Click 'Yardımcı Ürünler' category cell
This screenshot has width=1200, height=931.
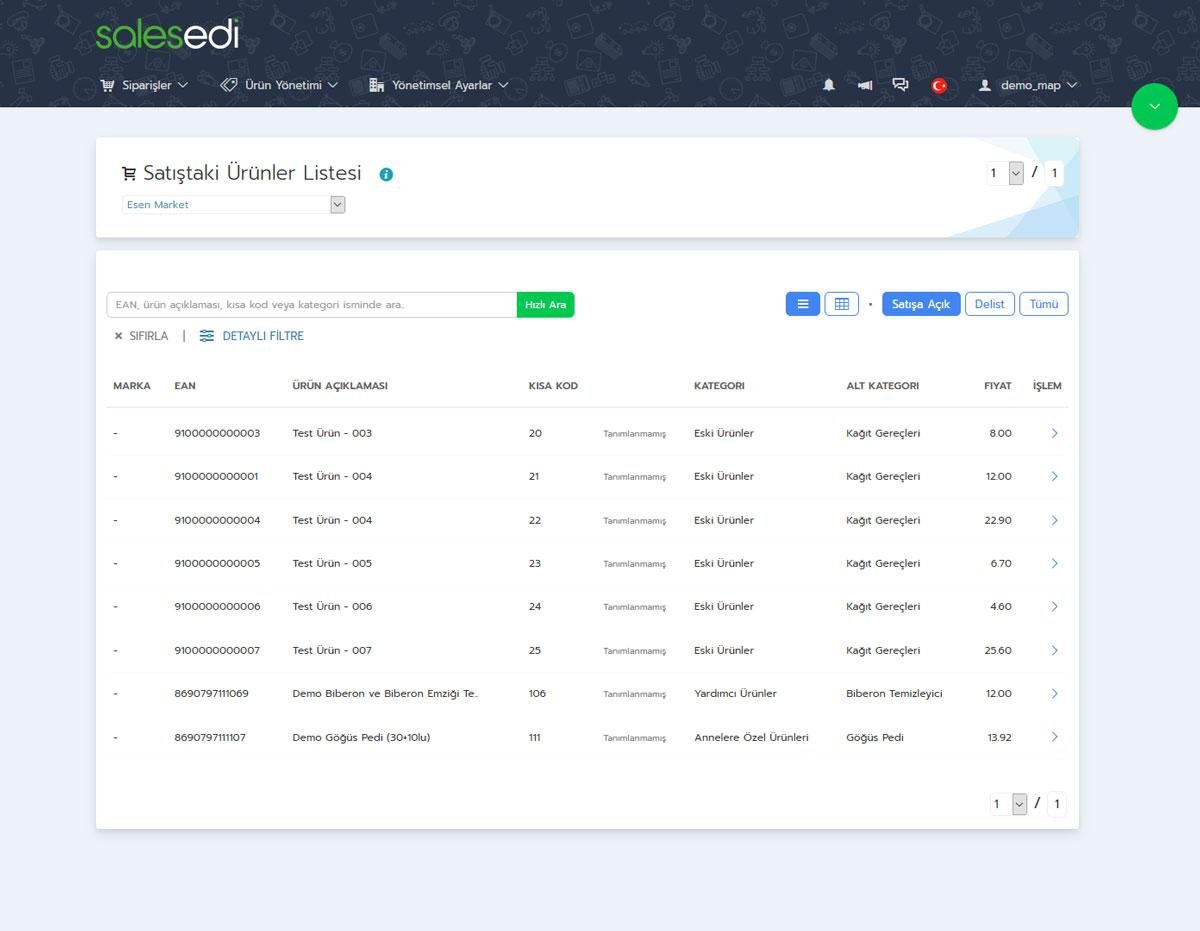coord(735,693)
